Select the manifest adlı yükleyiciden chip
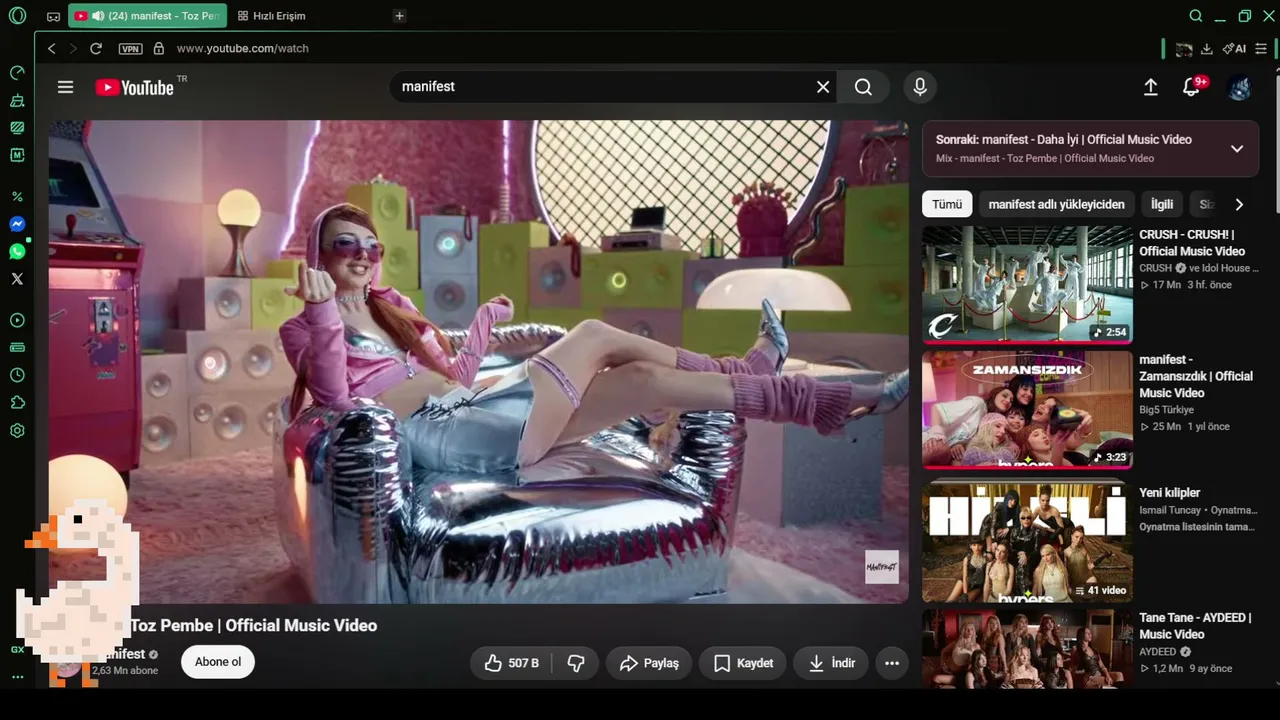Viewport: 1280px width, 720px height. [x=1057, y=204]
